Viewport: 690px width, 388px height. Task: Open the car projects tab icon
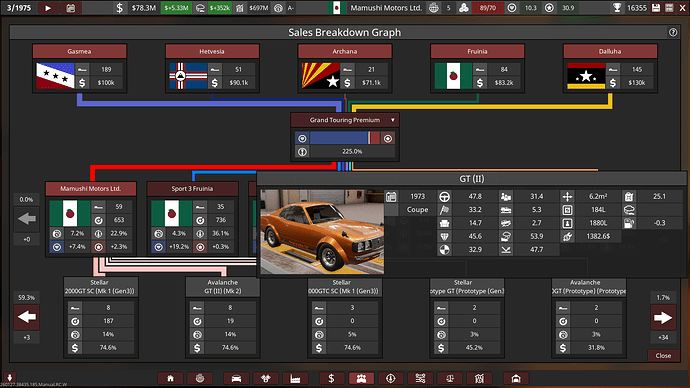(x=236, y=378)
